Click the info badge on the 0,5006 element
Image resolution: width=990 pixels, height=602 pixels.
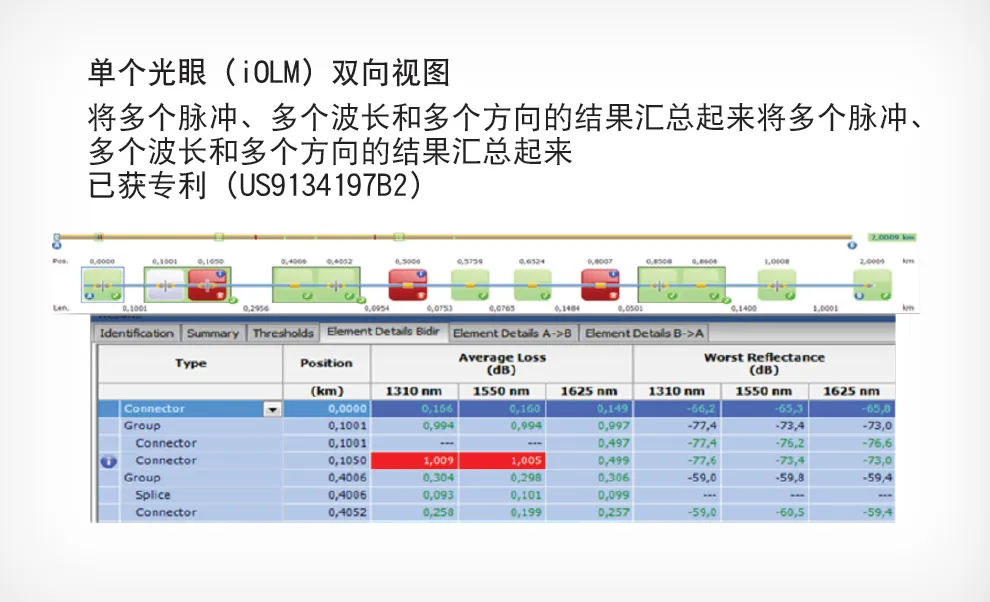tap(421, 274)
